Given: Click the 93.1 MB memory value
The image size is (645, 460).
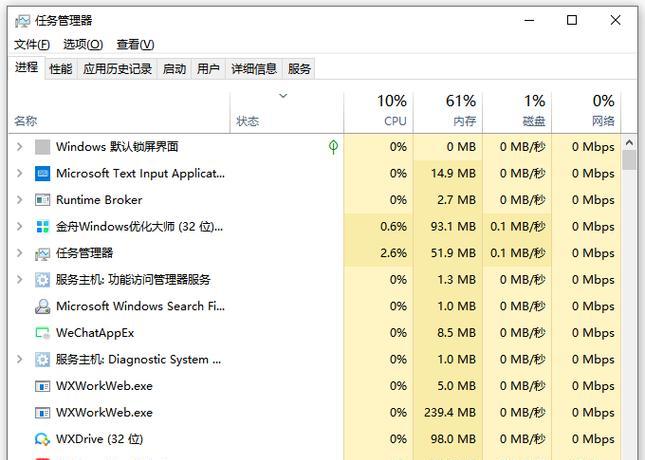Looking at the screenshot, I should click(x=453, y=226).
